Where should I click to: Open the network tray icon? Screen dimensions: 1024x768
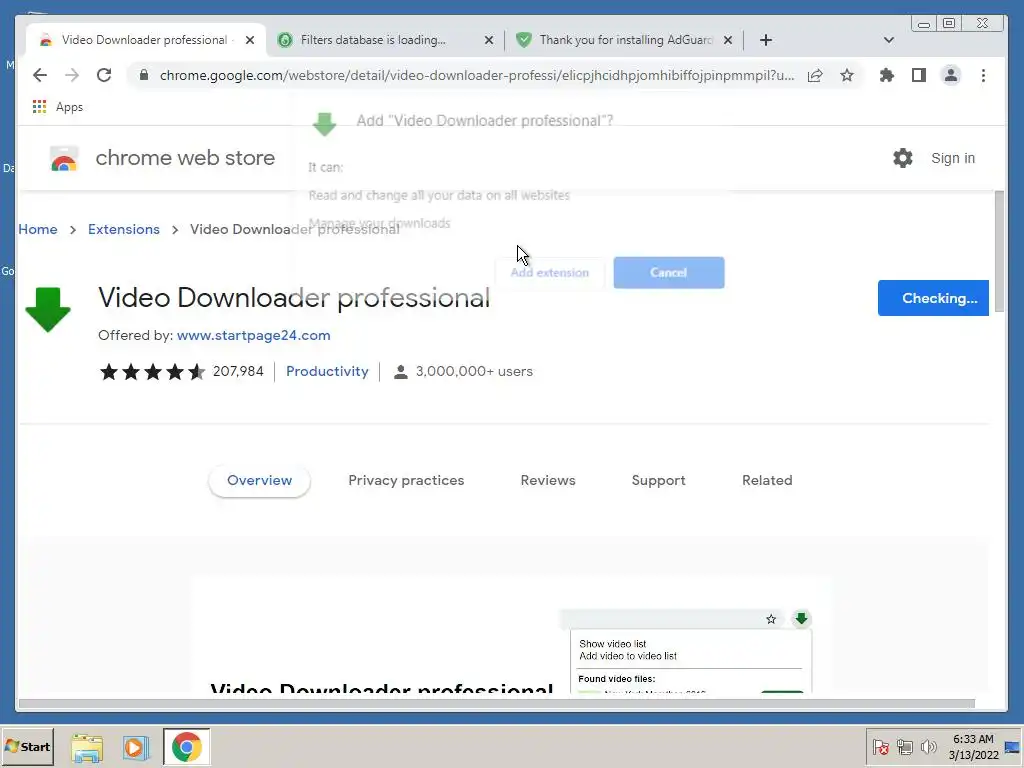click(x=904, y=746)
